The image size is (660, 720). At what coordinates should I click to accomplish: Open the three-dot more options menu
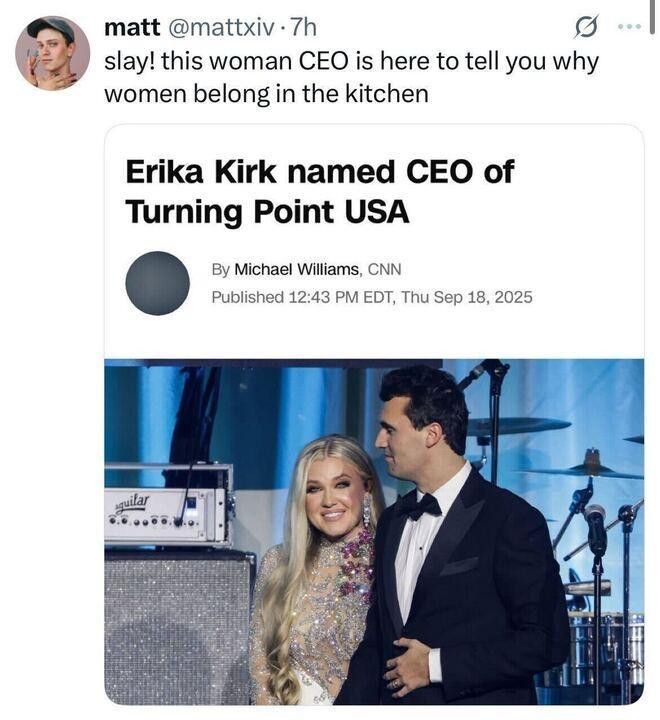(629, 27)
